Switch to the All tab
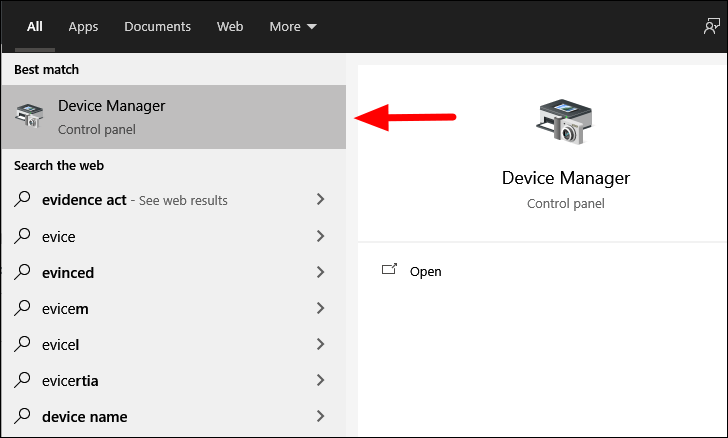728x438 pixels. pyautogui.click(x=35, y=26)
